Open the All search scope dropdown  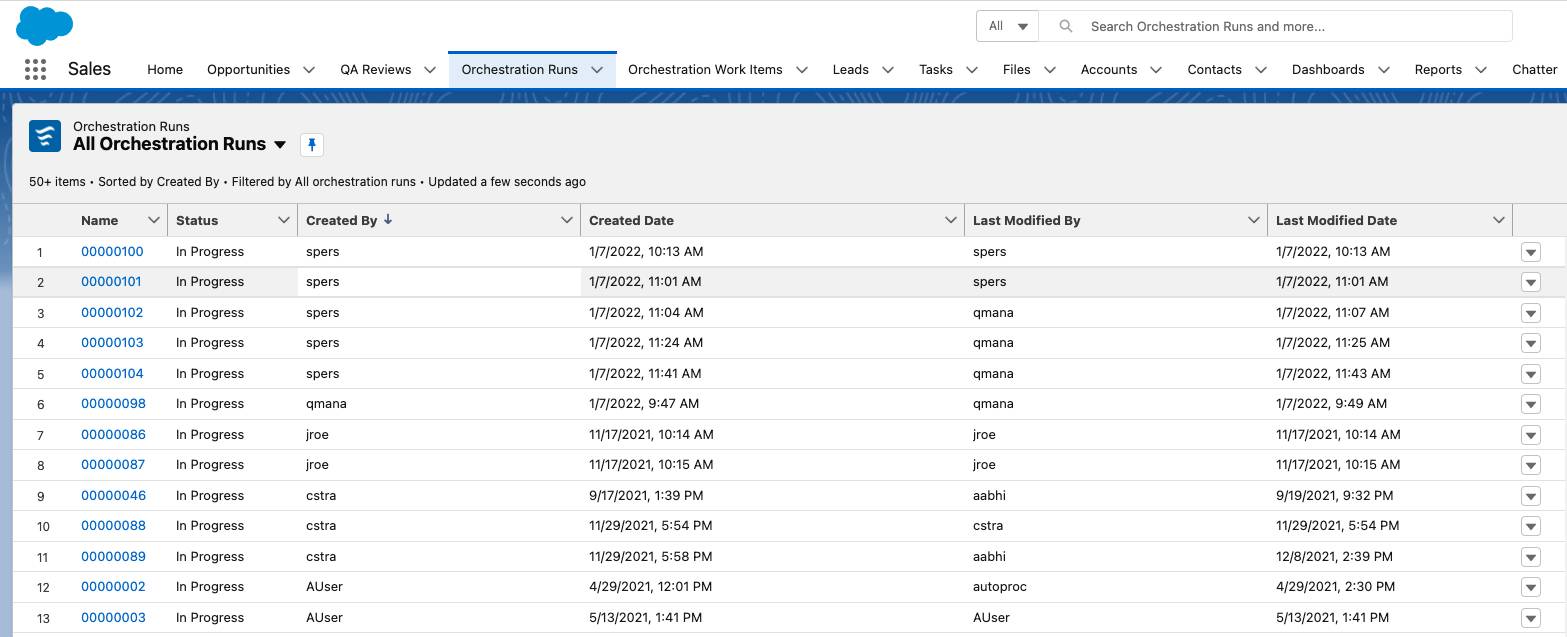tap(1007, 26)
